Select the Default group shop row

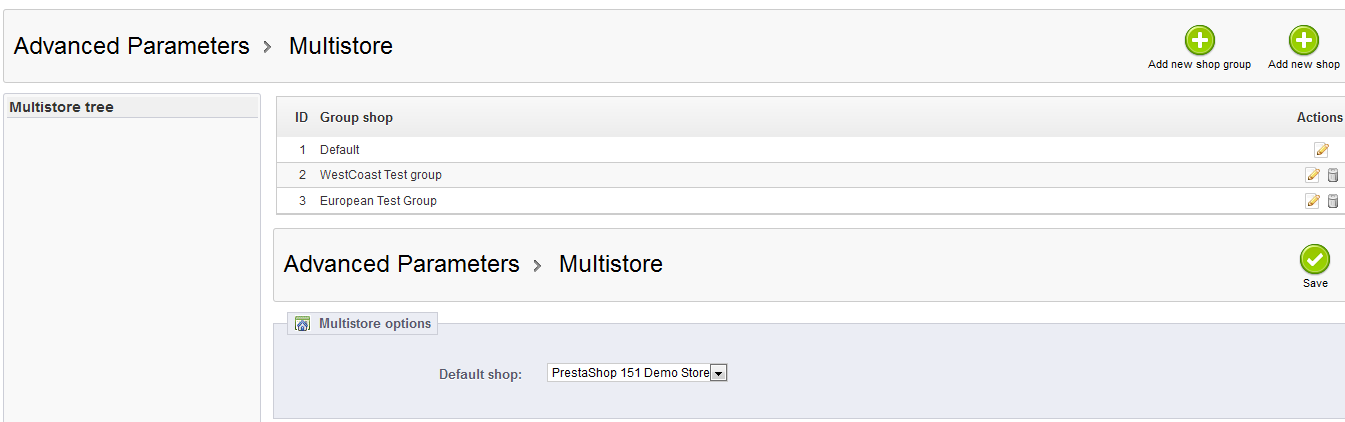point(340,150)
